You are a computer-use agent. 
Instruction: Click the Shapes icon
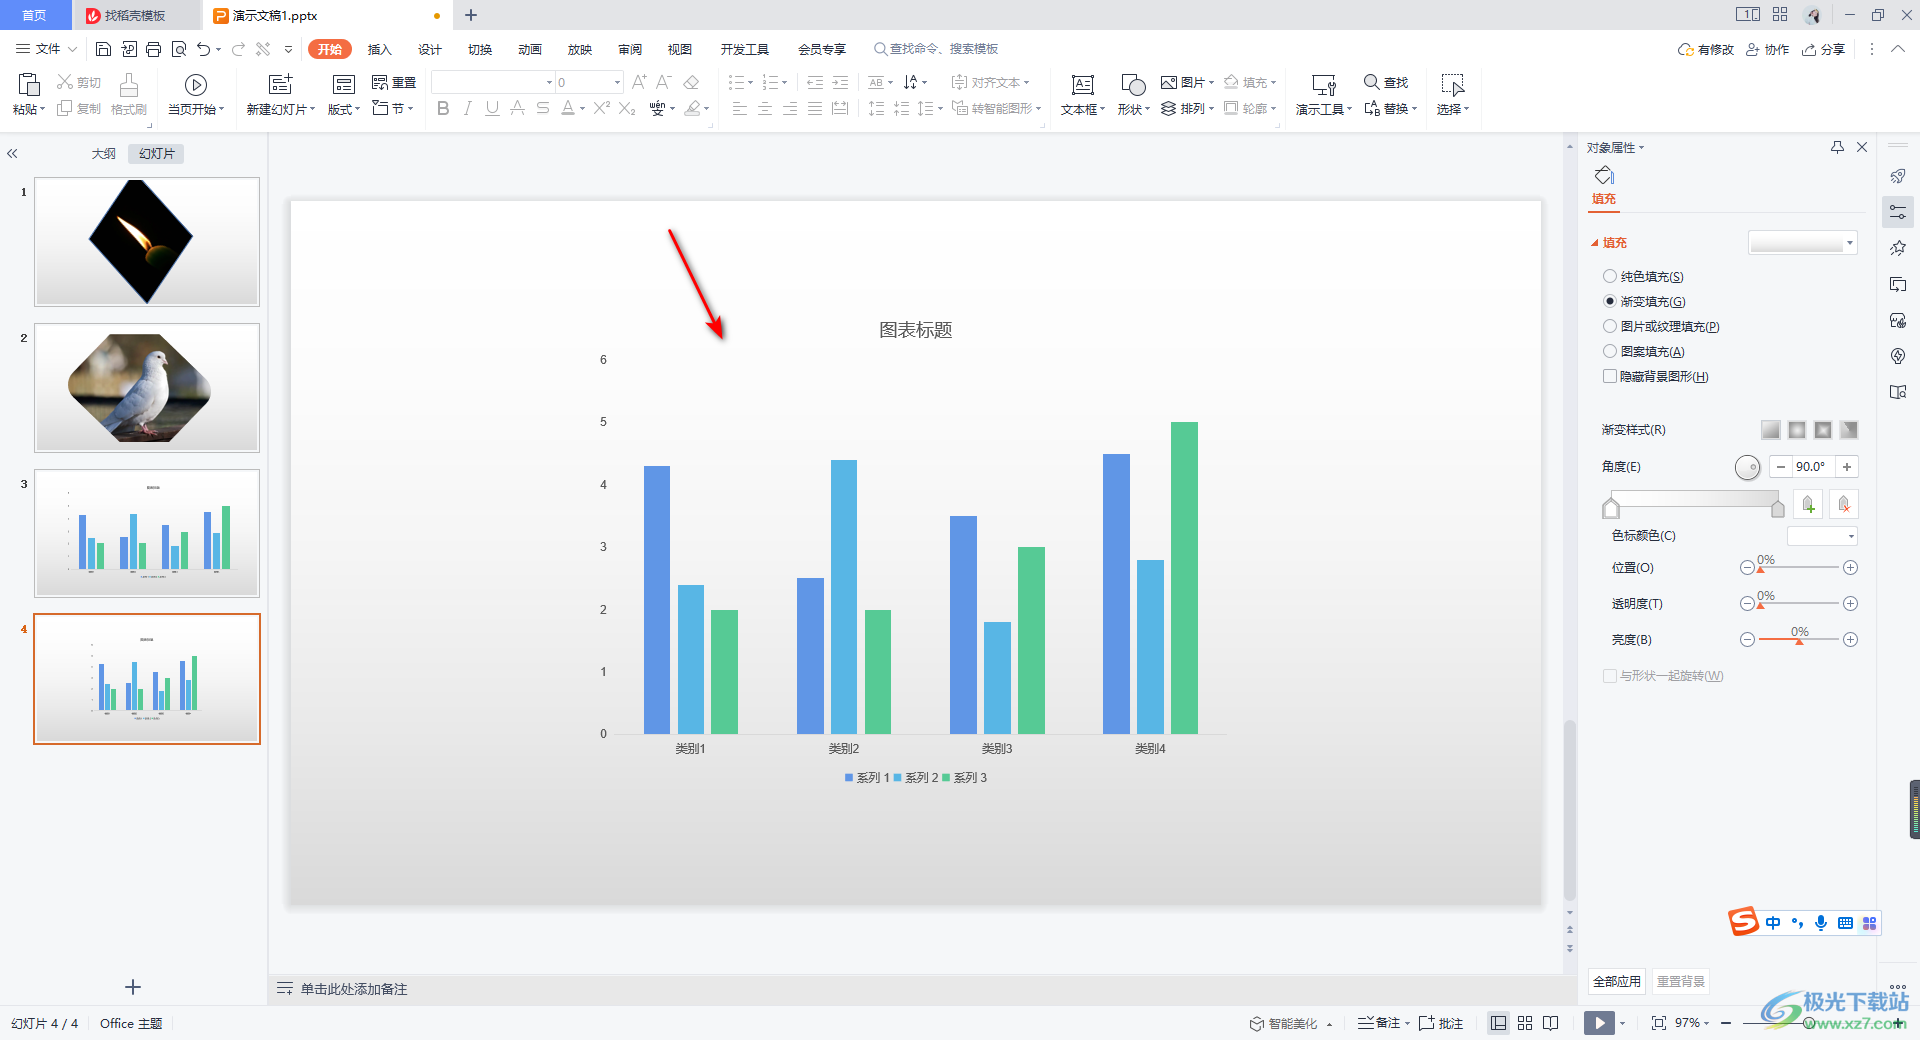1133,85
